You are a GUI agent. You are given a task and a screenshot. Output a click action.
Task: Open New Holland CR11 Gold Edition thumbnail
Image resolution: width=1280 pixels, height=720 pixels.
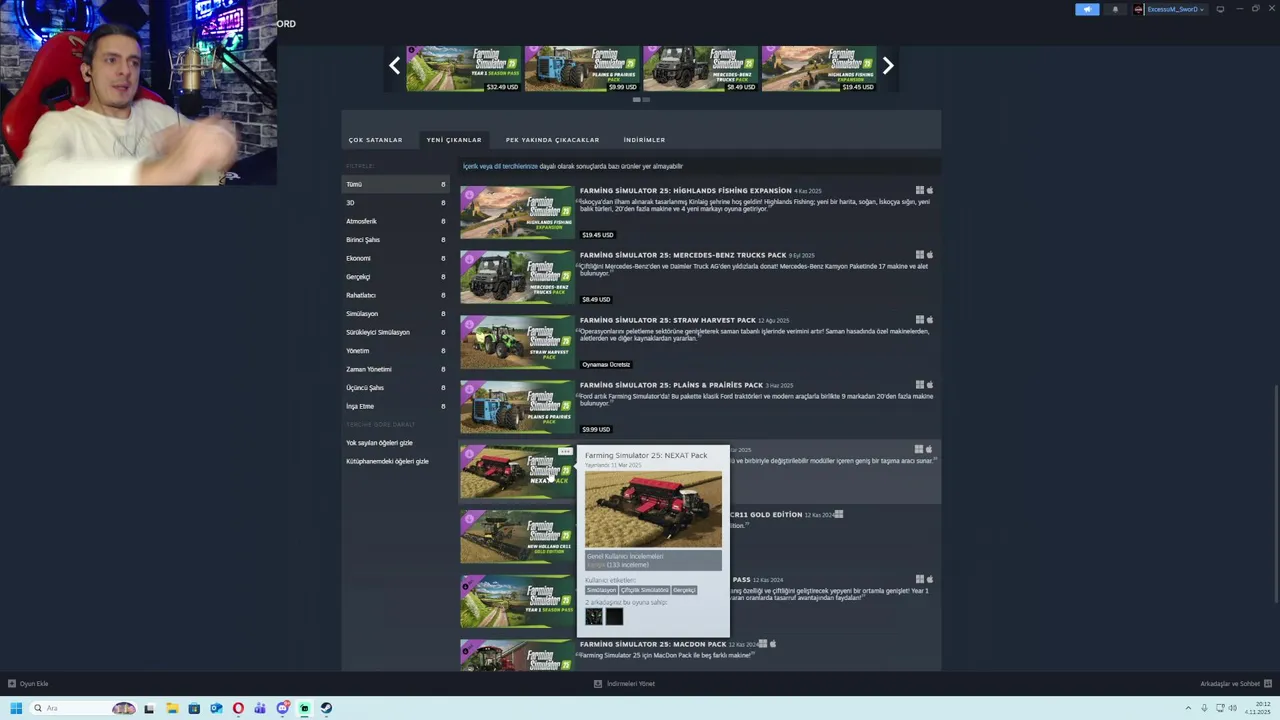(x=517, y=537)
